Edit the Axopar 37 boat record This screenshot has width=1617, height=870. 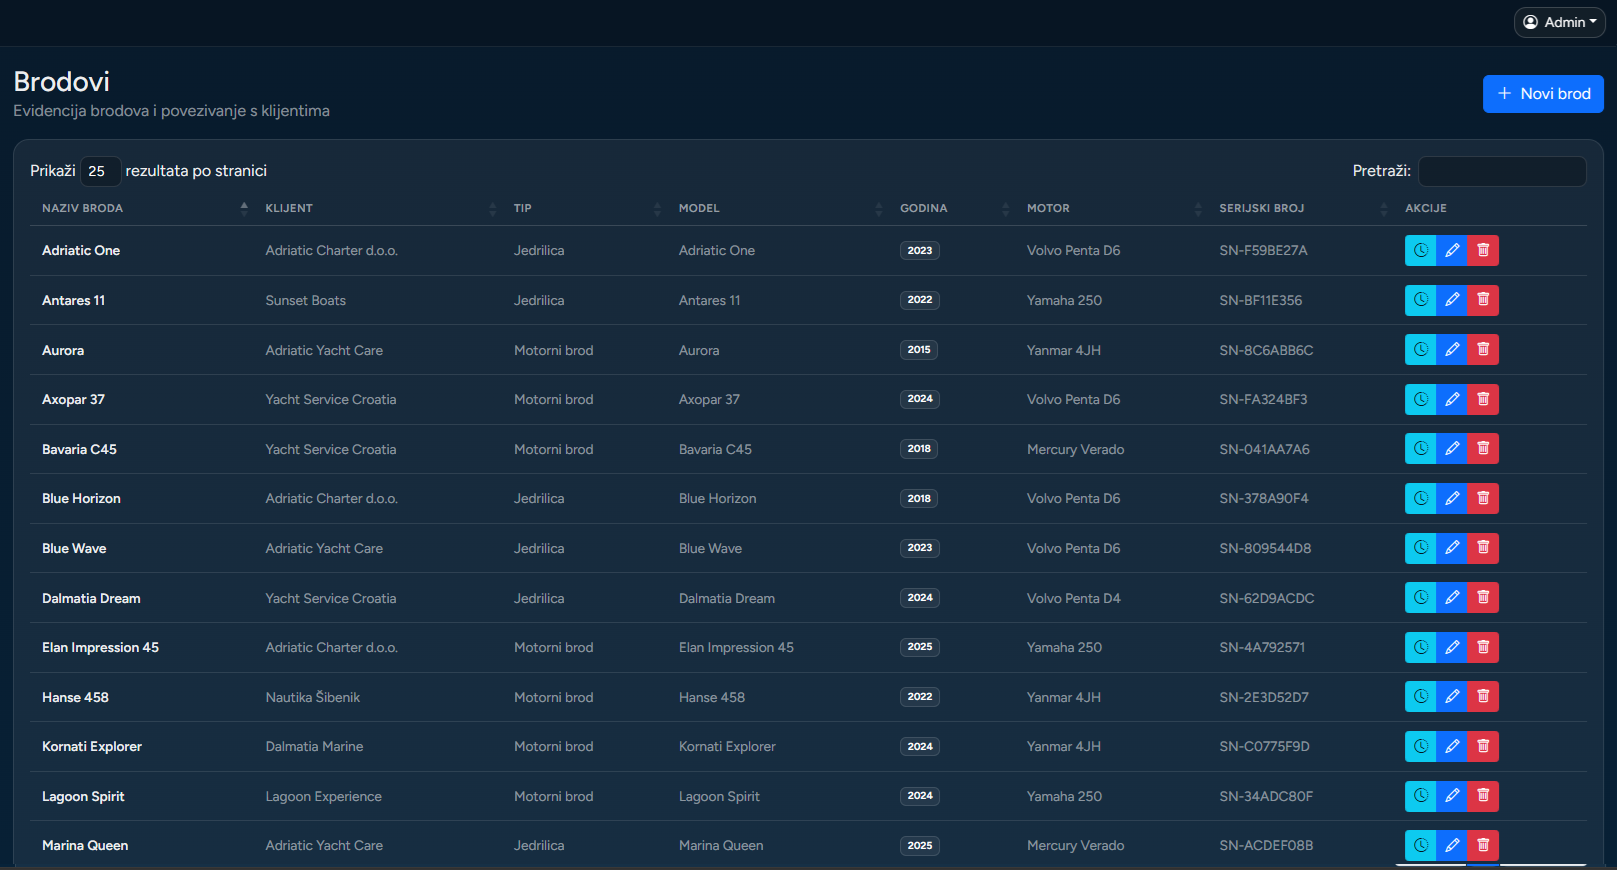tap(1452, 399)
